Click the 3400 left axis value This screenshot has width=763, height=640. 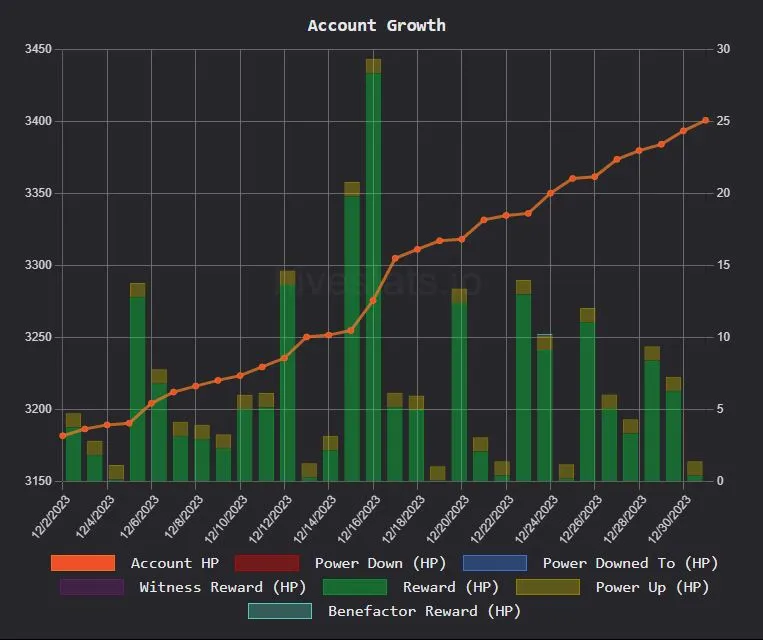tap(38, 121)
